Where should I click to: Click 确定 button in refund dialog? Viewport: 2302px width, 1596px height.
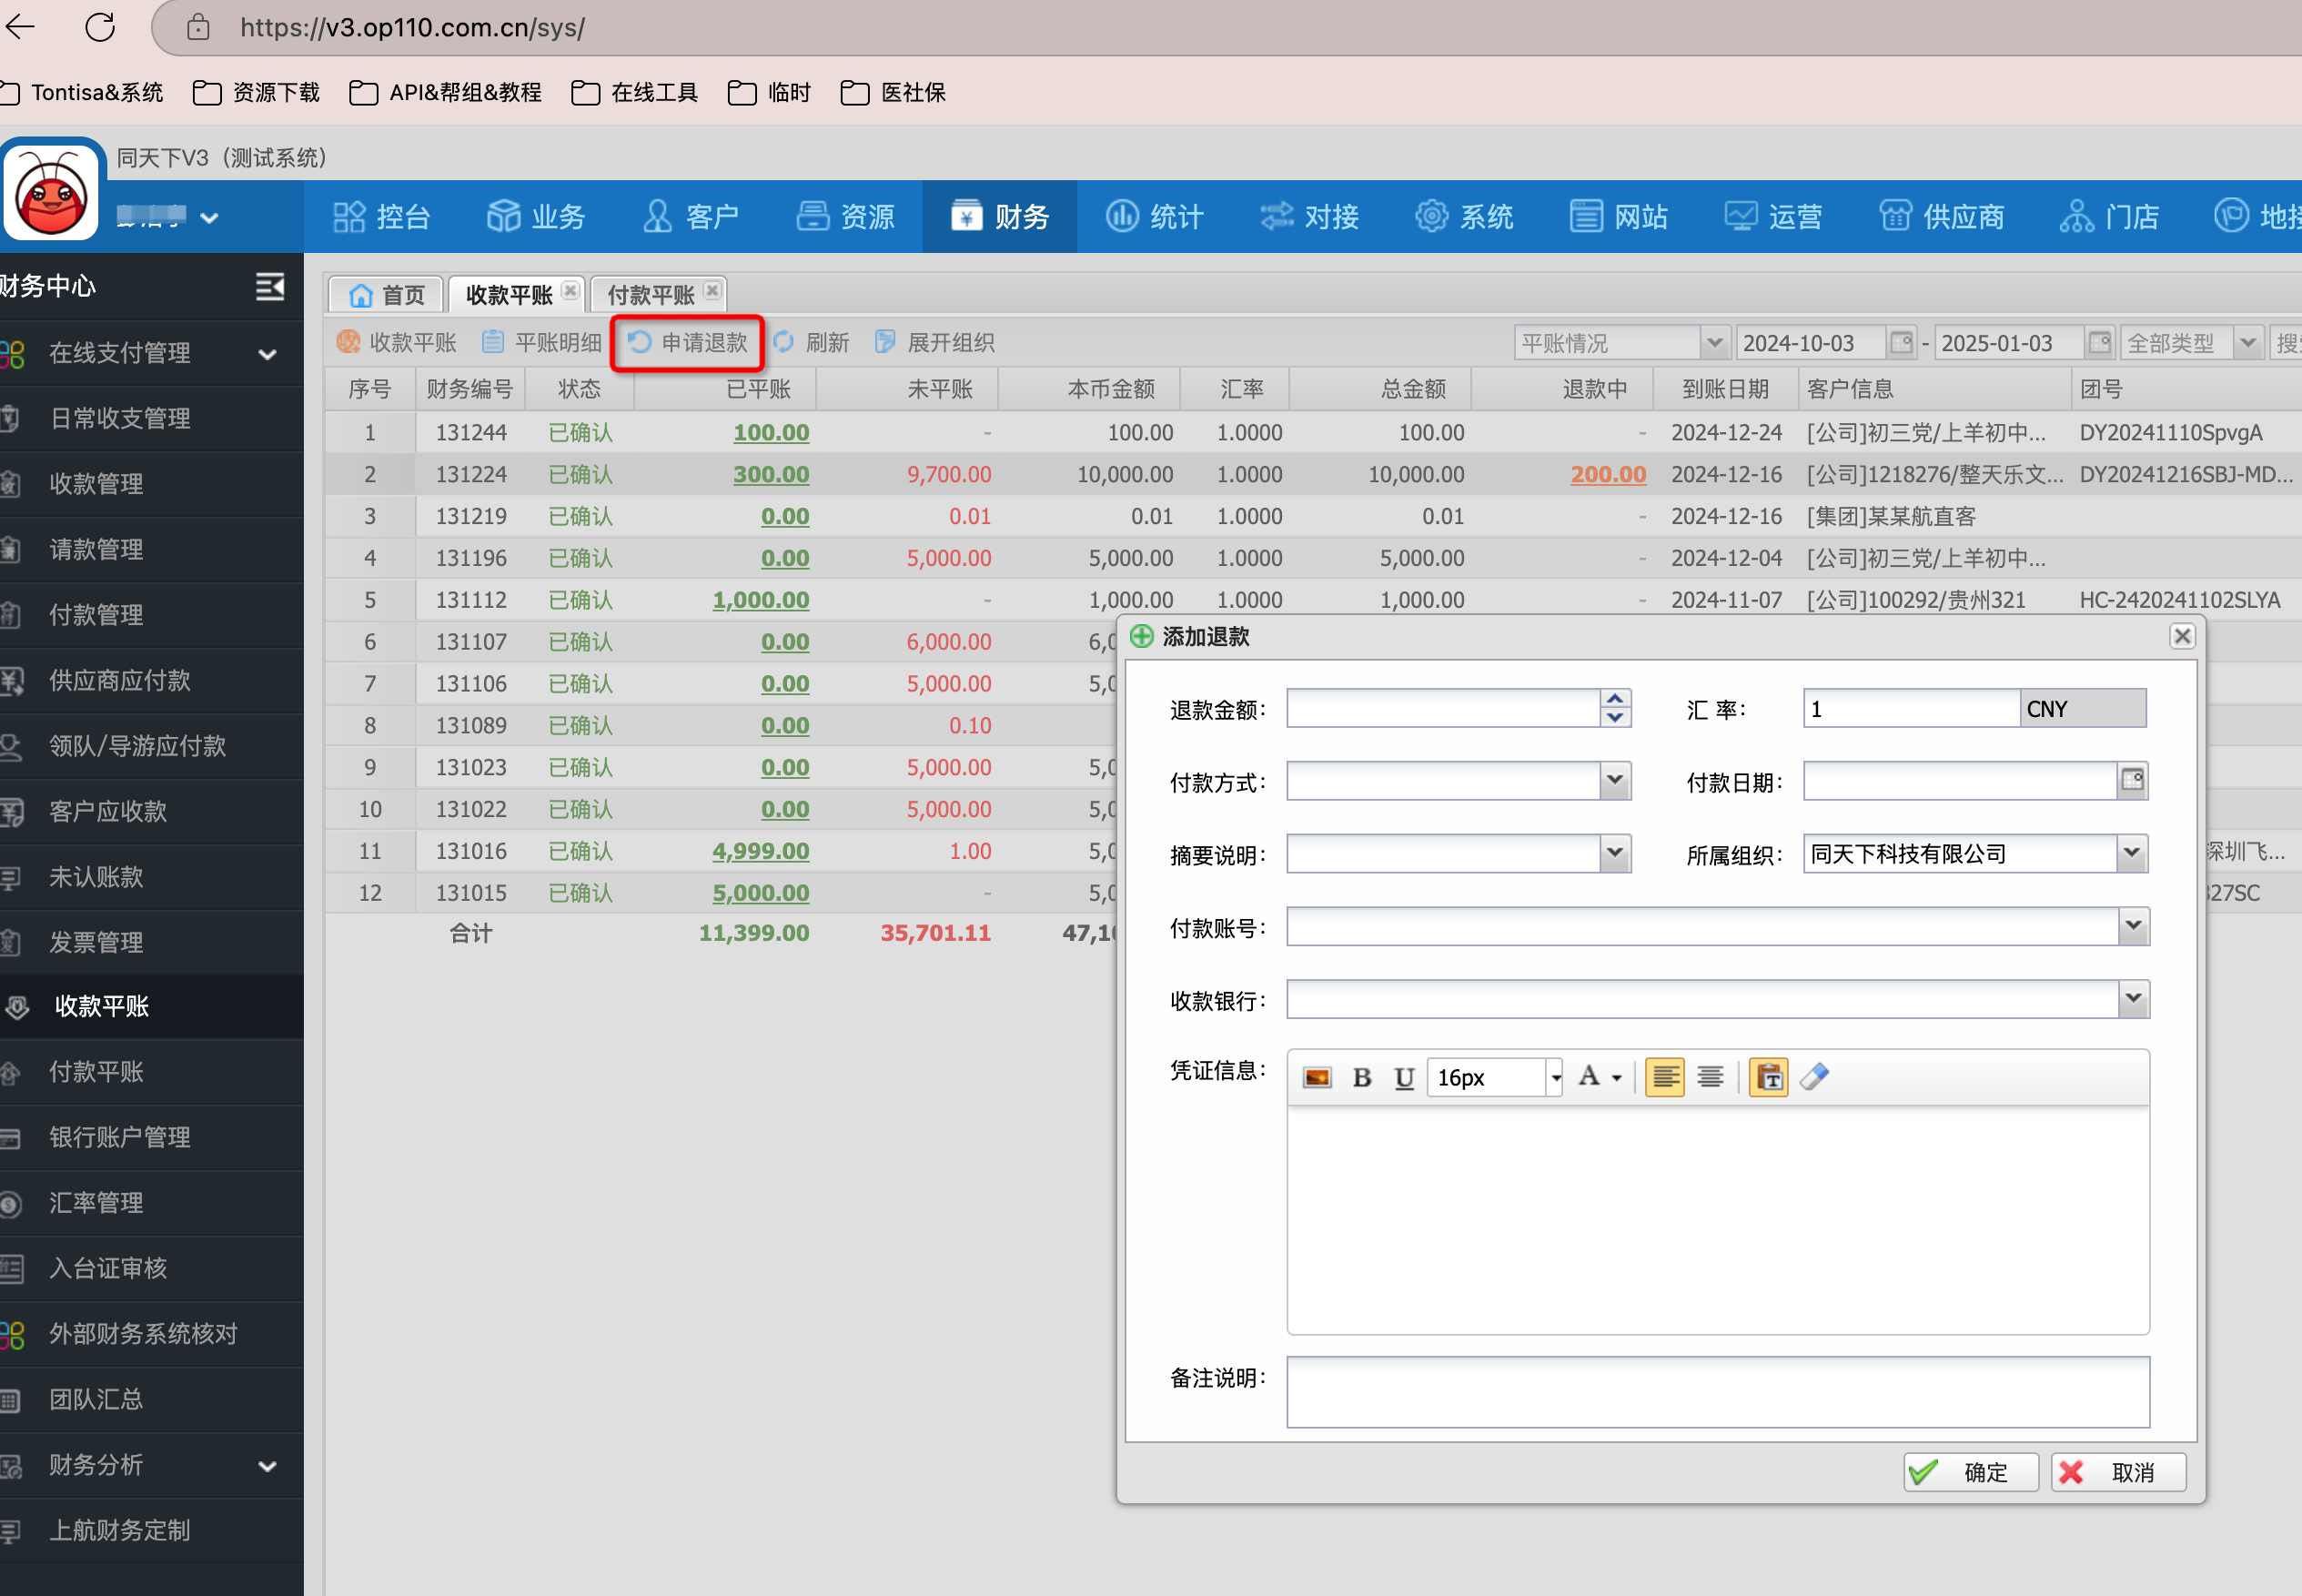(1970, 1472)
